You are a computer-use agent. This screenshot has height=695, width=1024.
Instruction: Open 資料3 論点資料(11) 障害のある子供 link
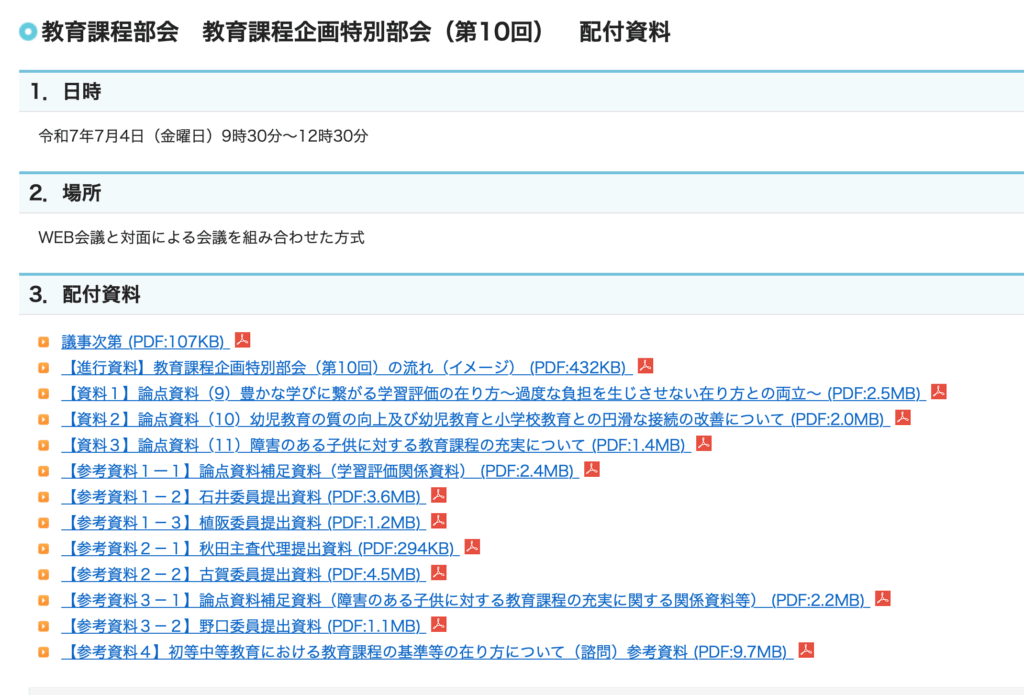coord(374,445)
